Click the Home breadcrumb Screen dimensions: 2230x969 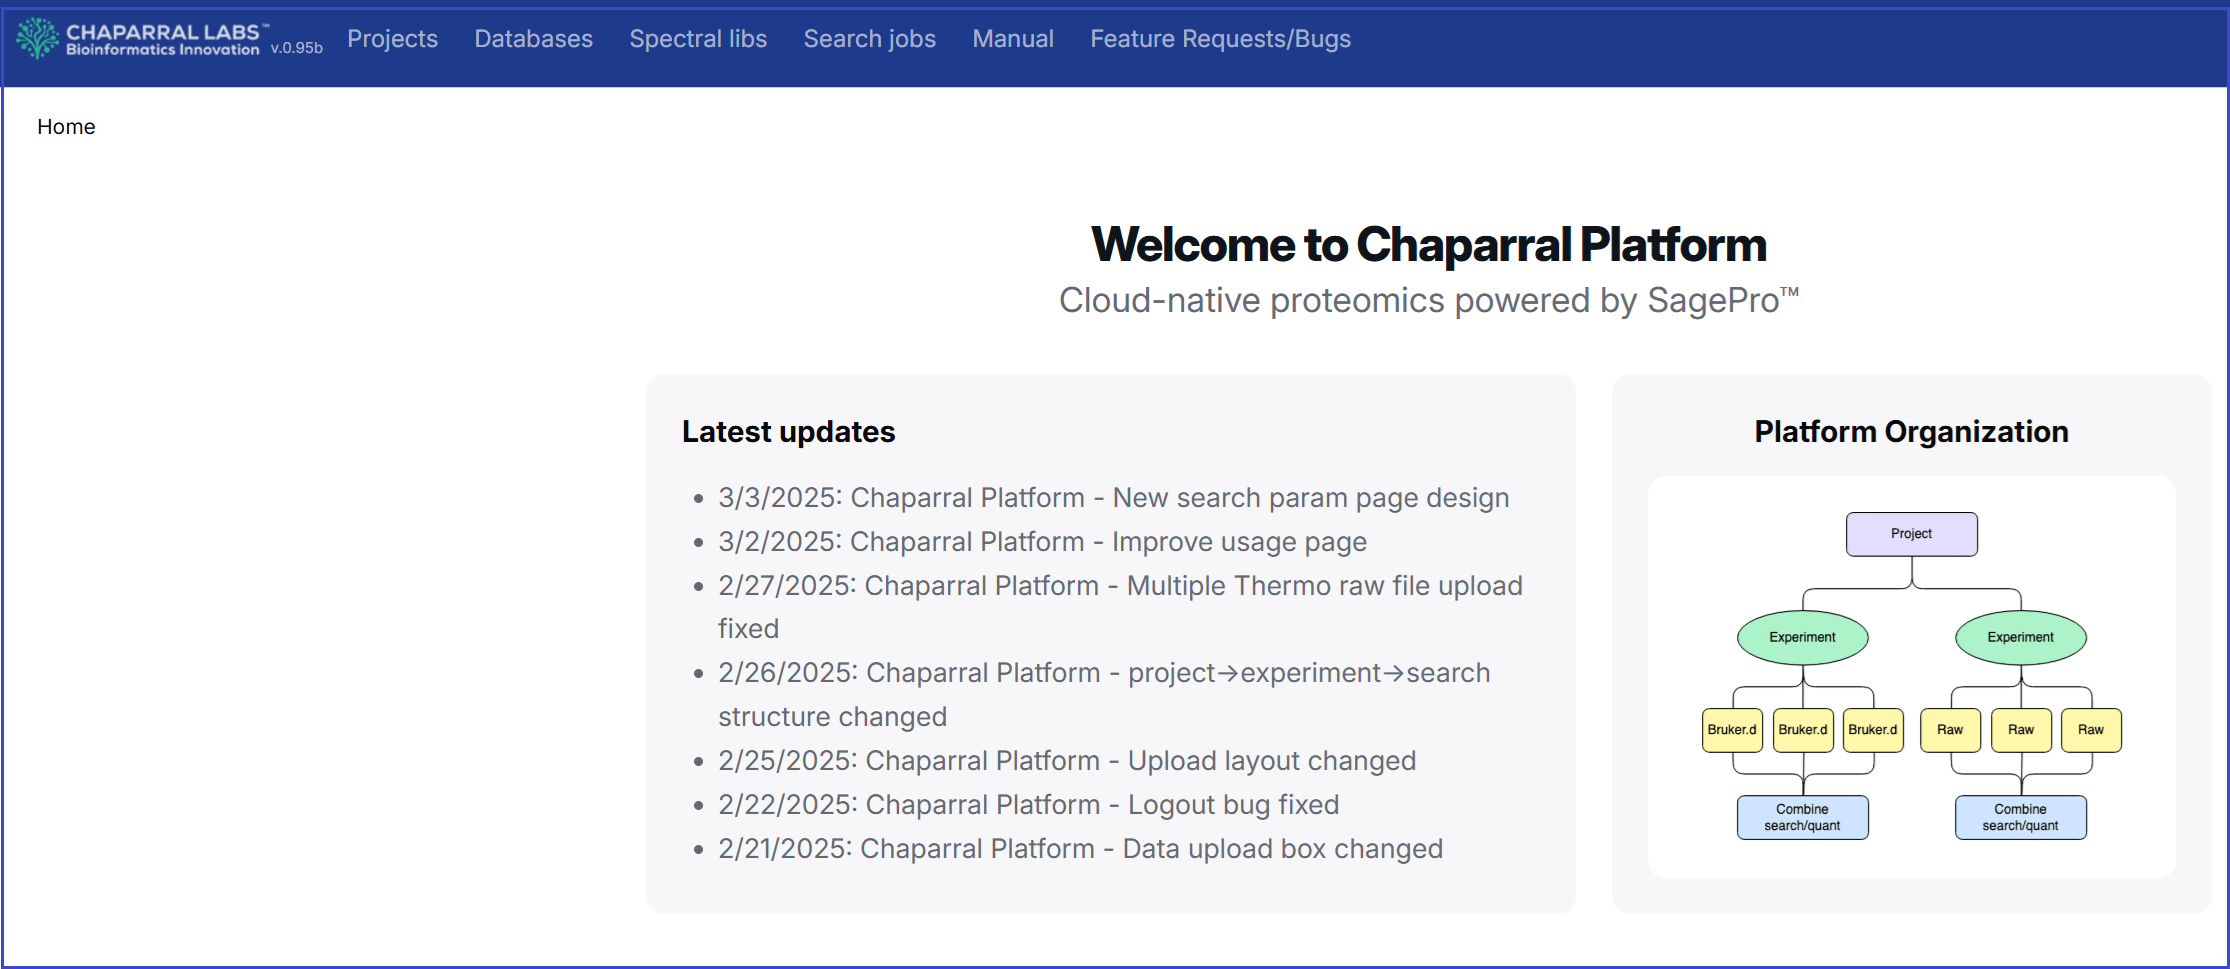click(x=66, y=127)
